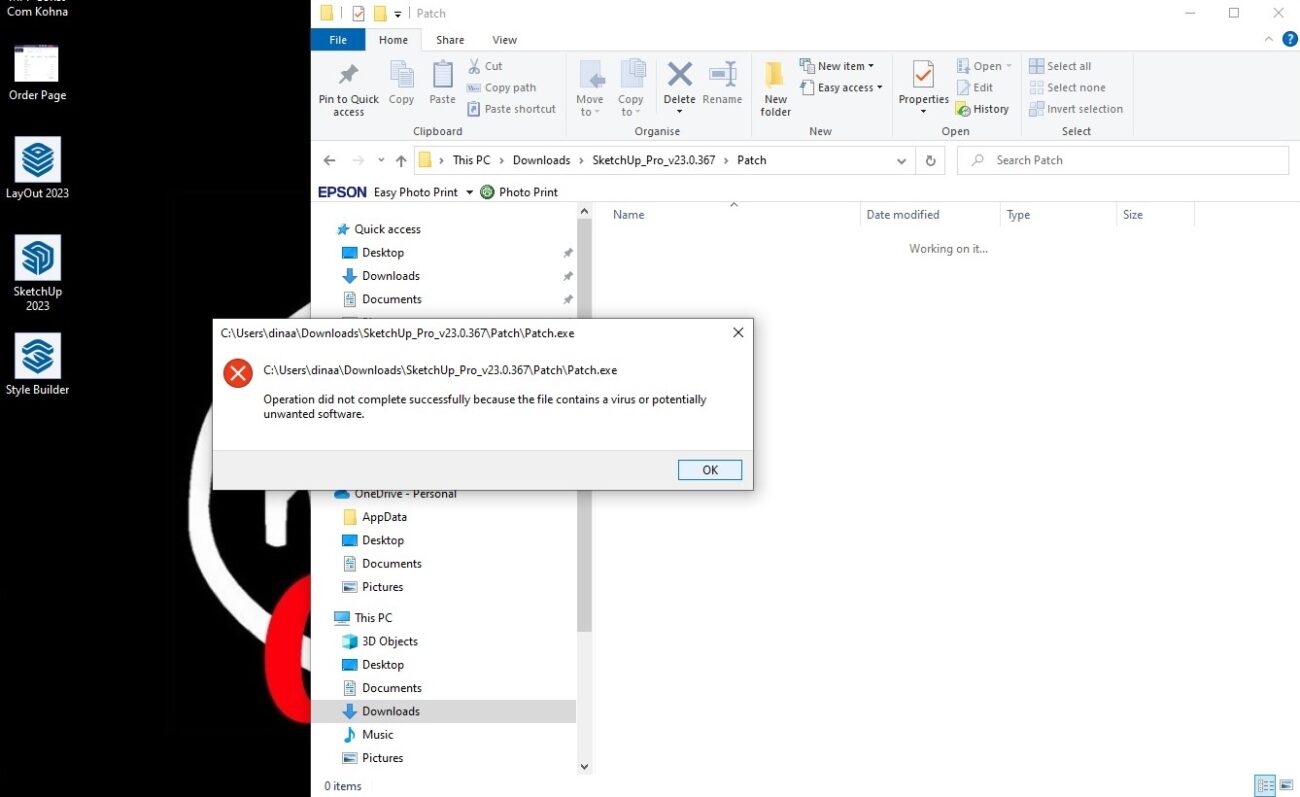Click the EPSON Photo Print button

click(x=519, y=192)
